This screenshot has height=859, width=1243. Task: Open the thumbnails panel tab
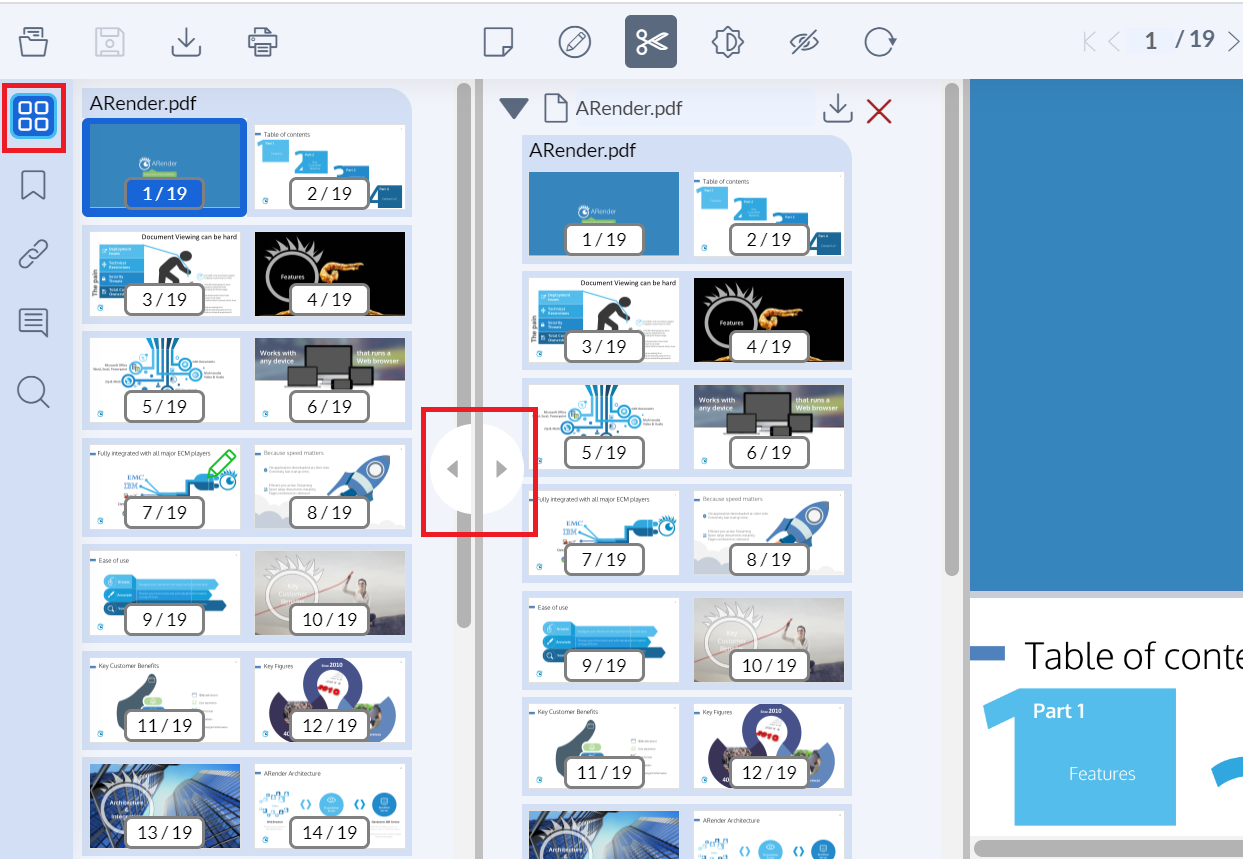[x=34, y=117]
